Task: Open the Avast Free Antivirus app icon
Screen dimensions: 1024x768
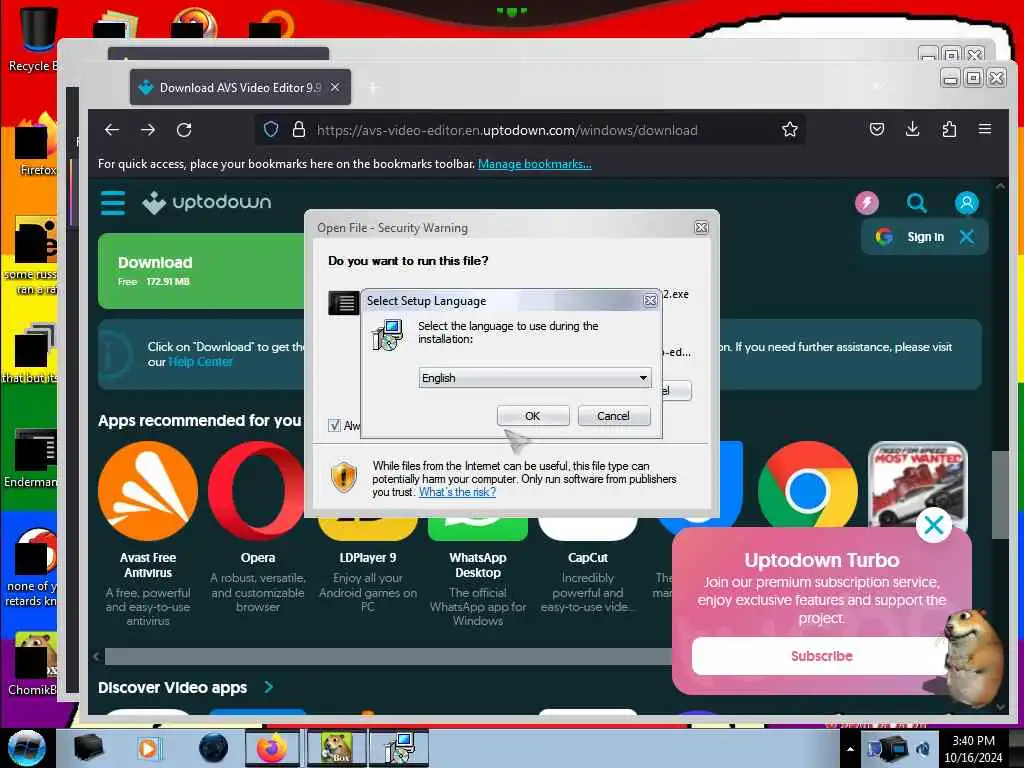Action: pos(148,491)
